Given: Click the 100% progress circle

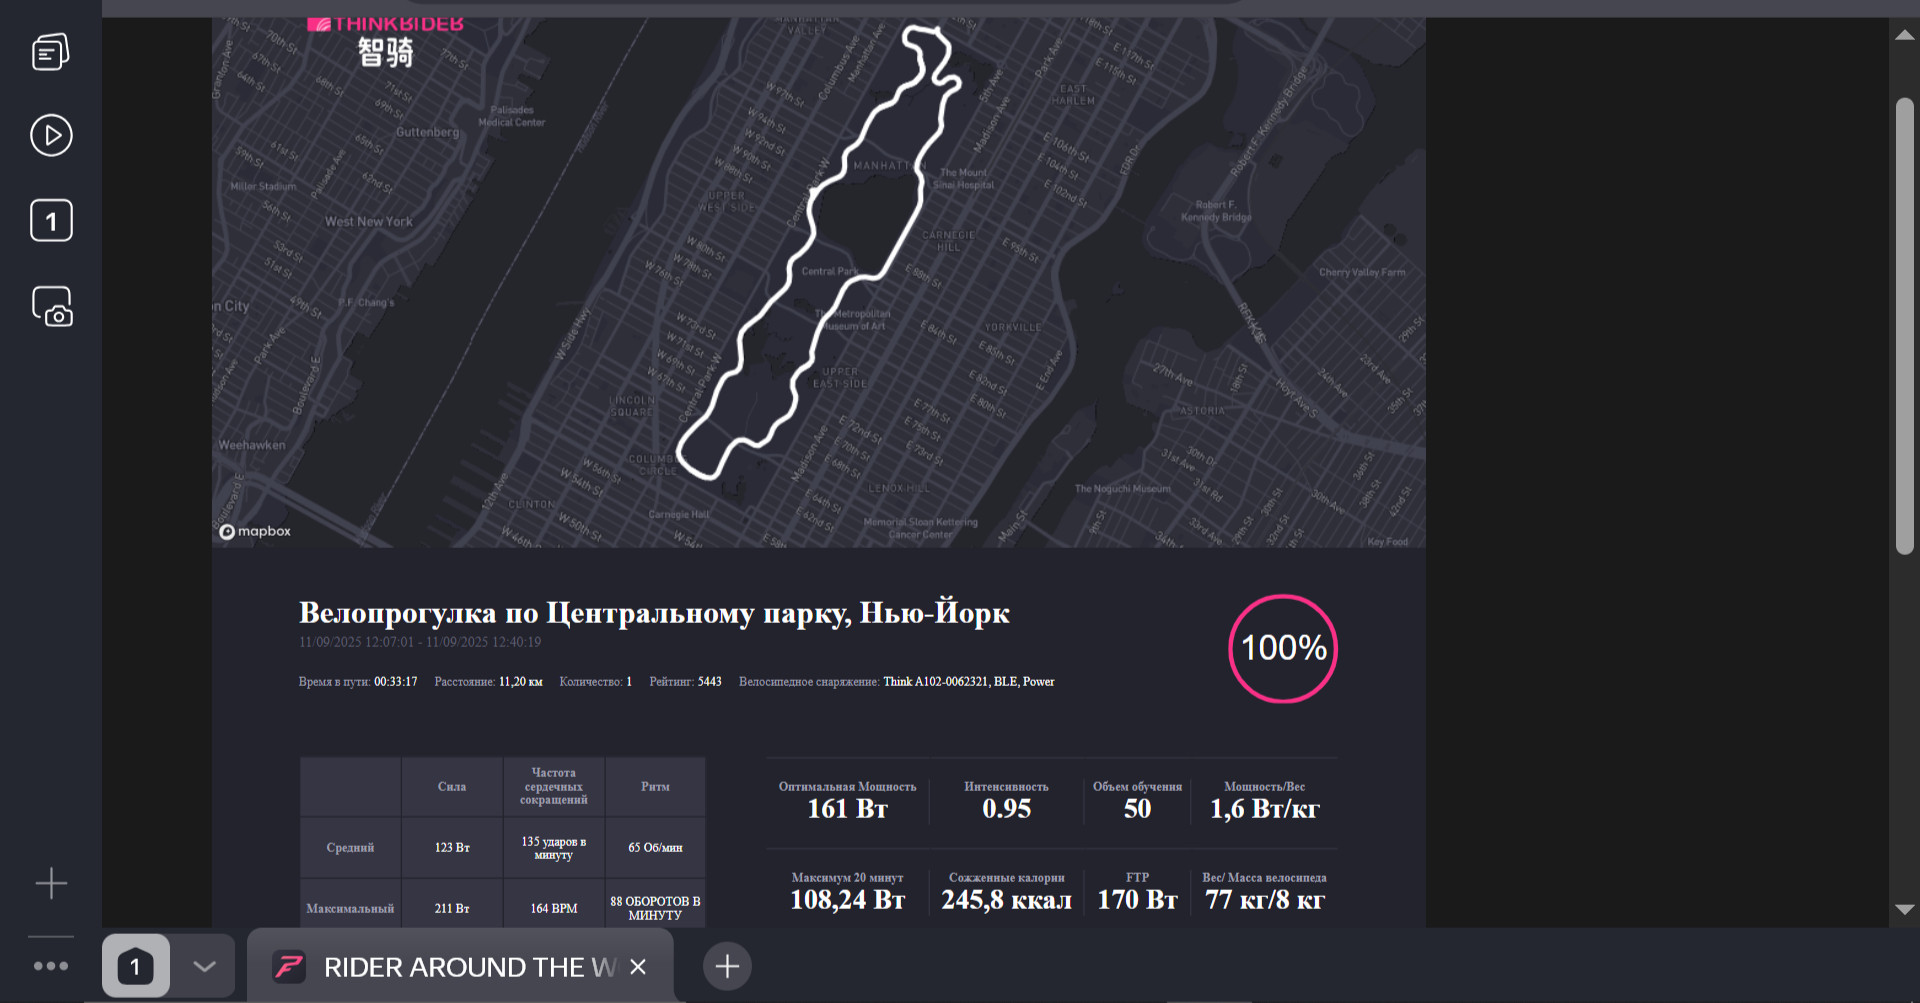Looking at the screenshot, I should click(1283, 648).
